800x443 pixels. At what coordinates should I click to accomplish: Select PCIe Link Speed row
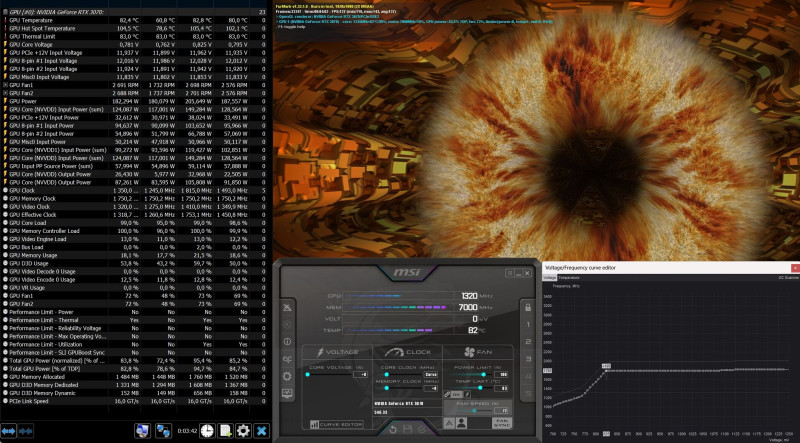click(x=134, y=401)
